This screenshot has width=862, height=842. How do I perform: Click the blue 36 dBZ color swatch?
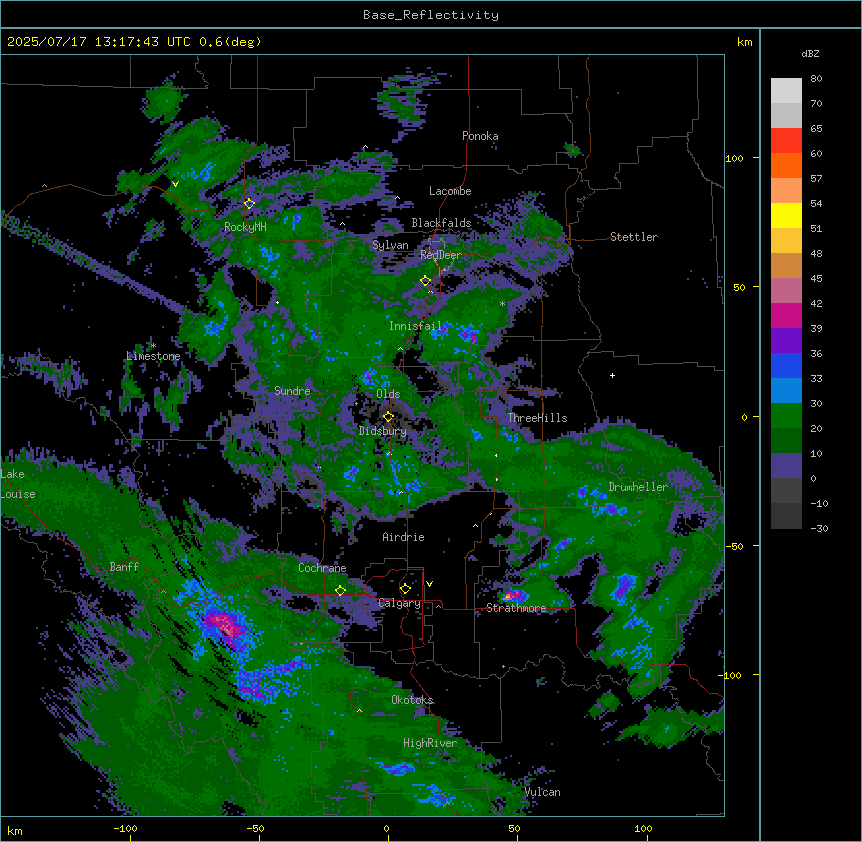pyautogui.click(x=786, y=365)
